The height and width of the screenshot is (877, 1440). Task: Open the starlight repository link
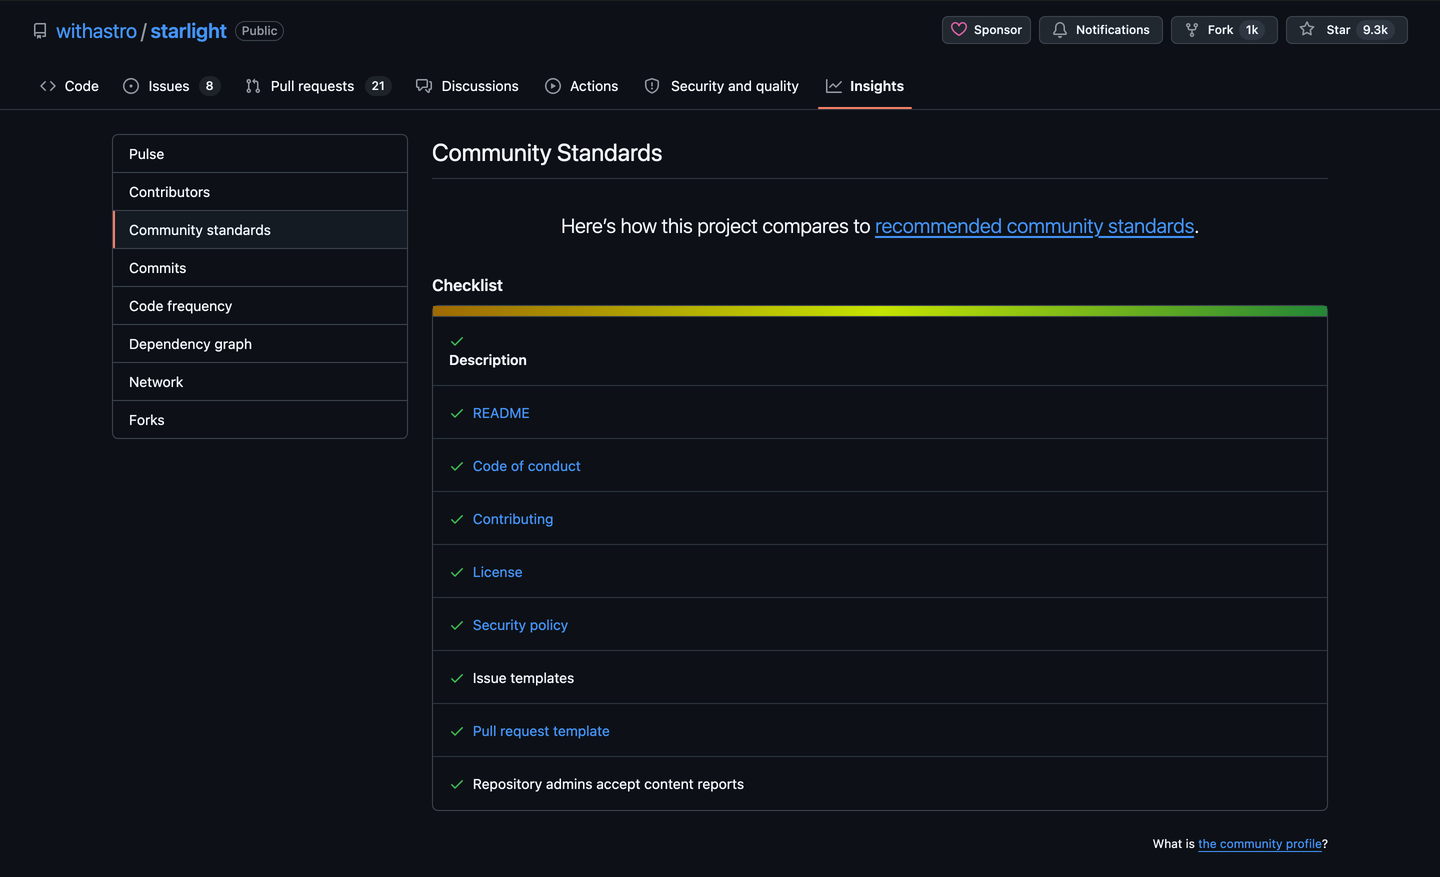pyautogui.click(x=188, y=31)
